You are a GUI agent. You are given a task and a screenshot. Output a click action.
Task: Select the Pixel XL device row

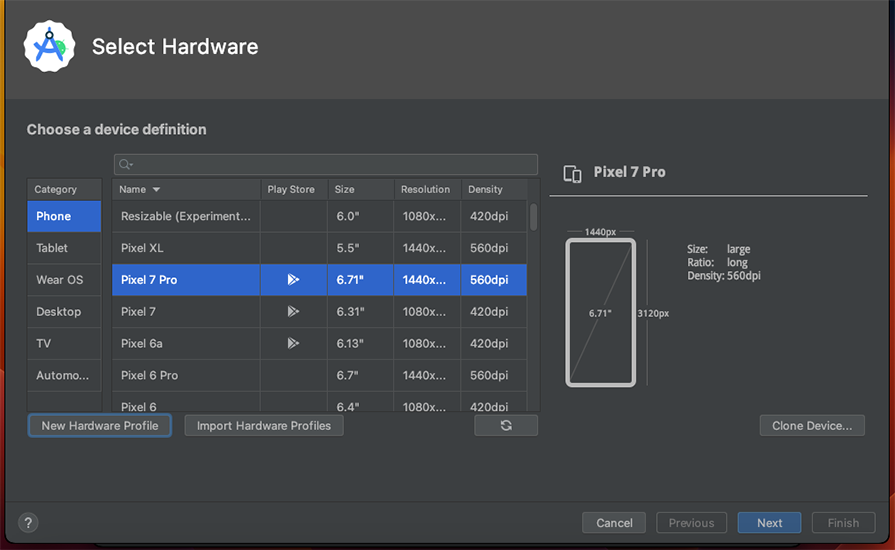tap(320, 248)
